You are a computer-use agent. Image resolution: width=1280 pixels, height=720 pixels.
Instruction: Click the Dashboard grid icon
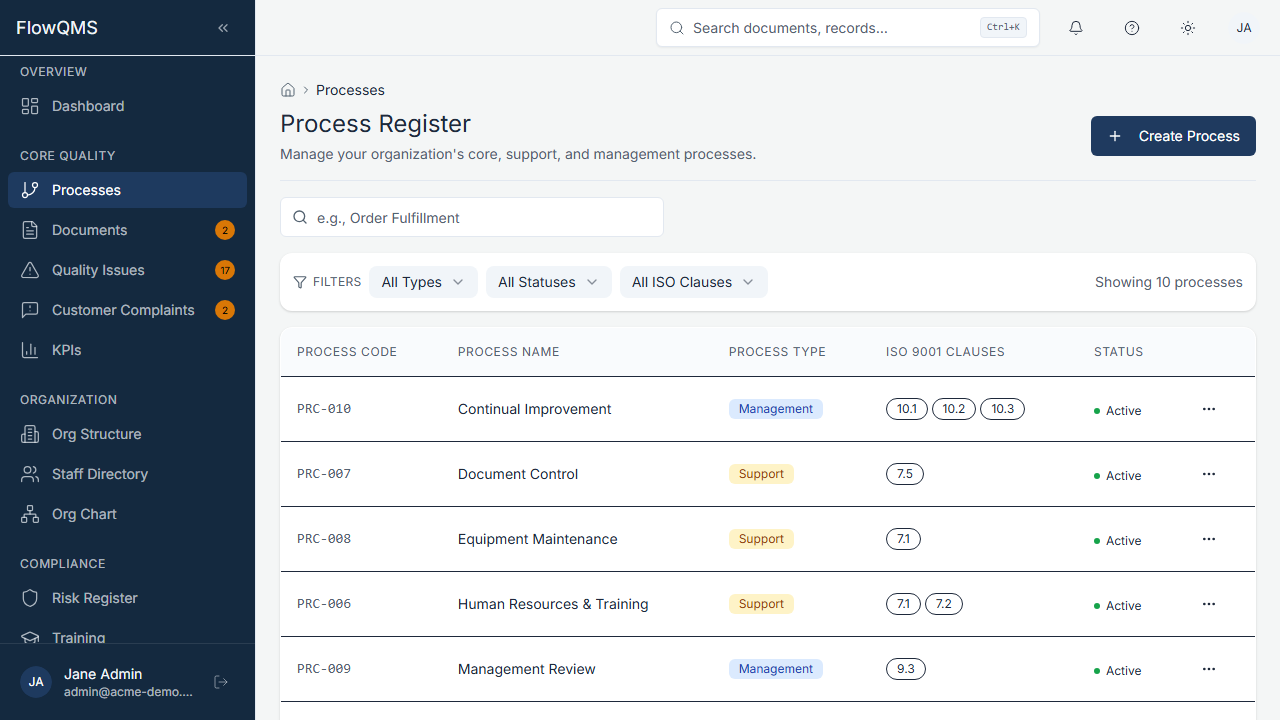pos(30,105)
